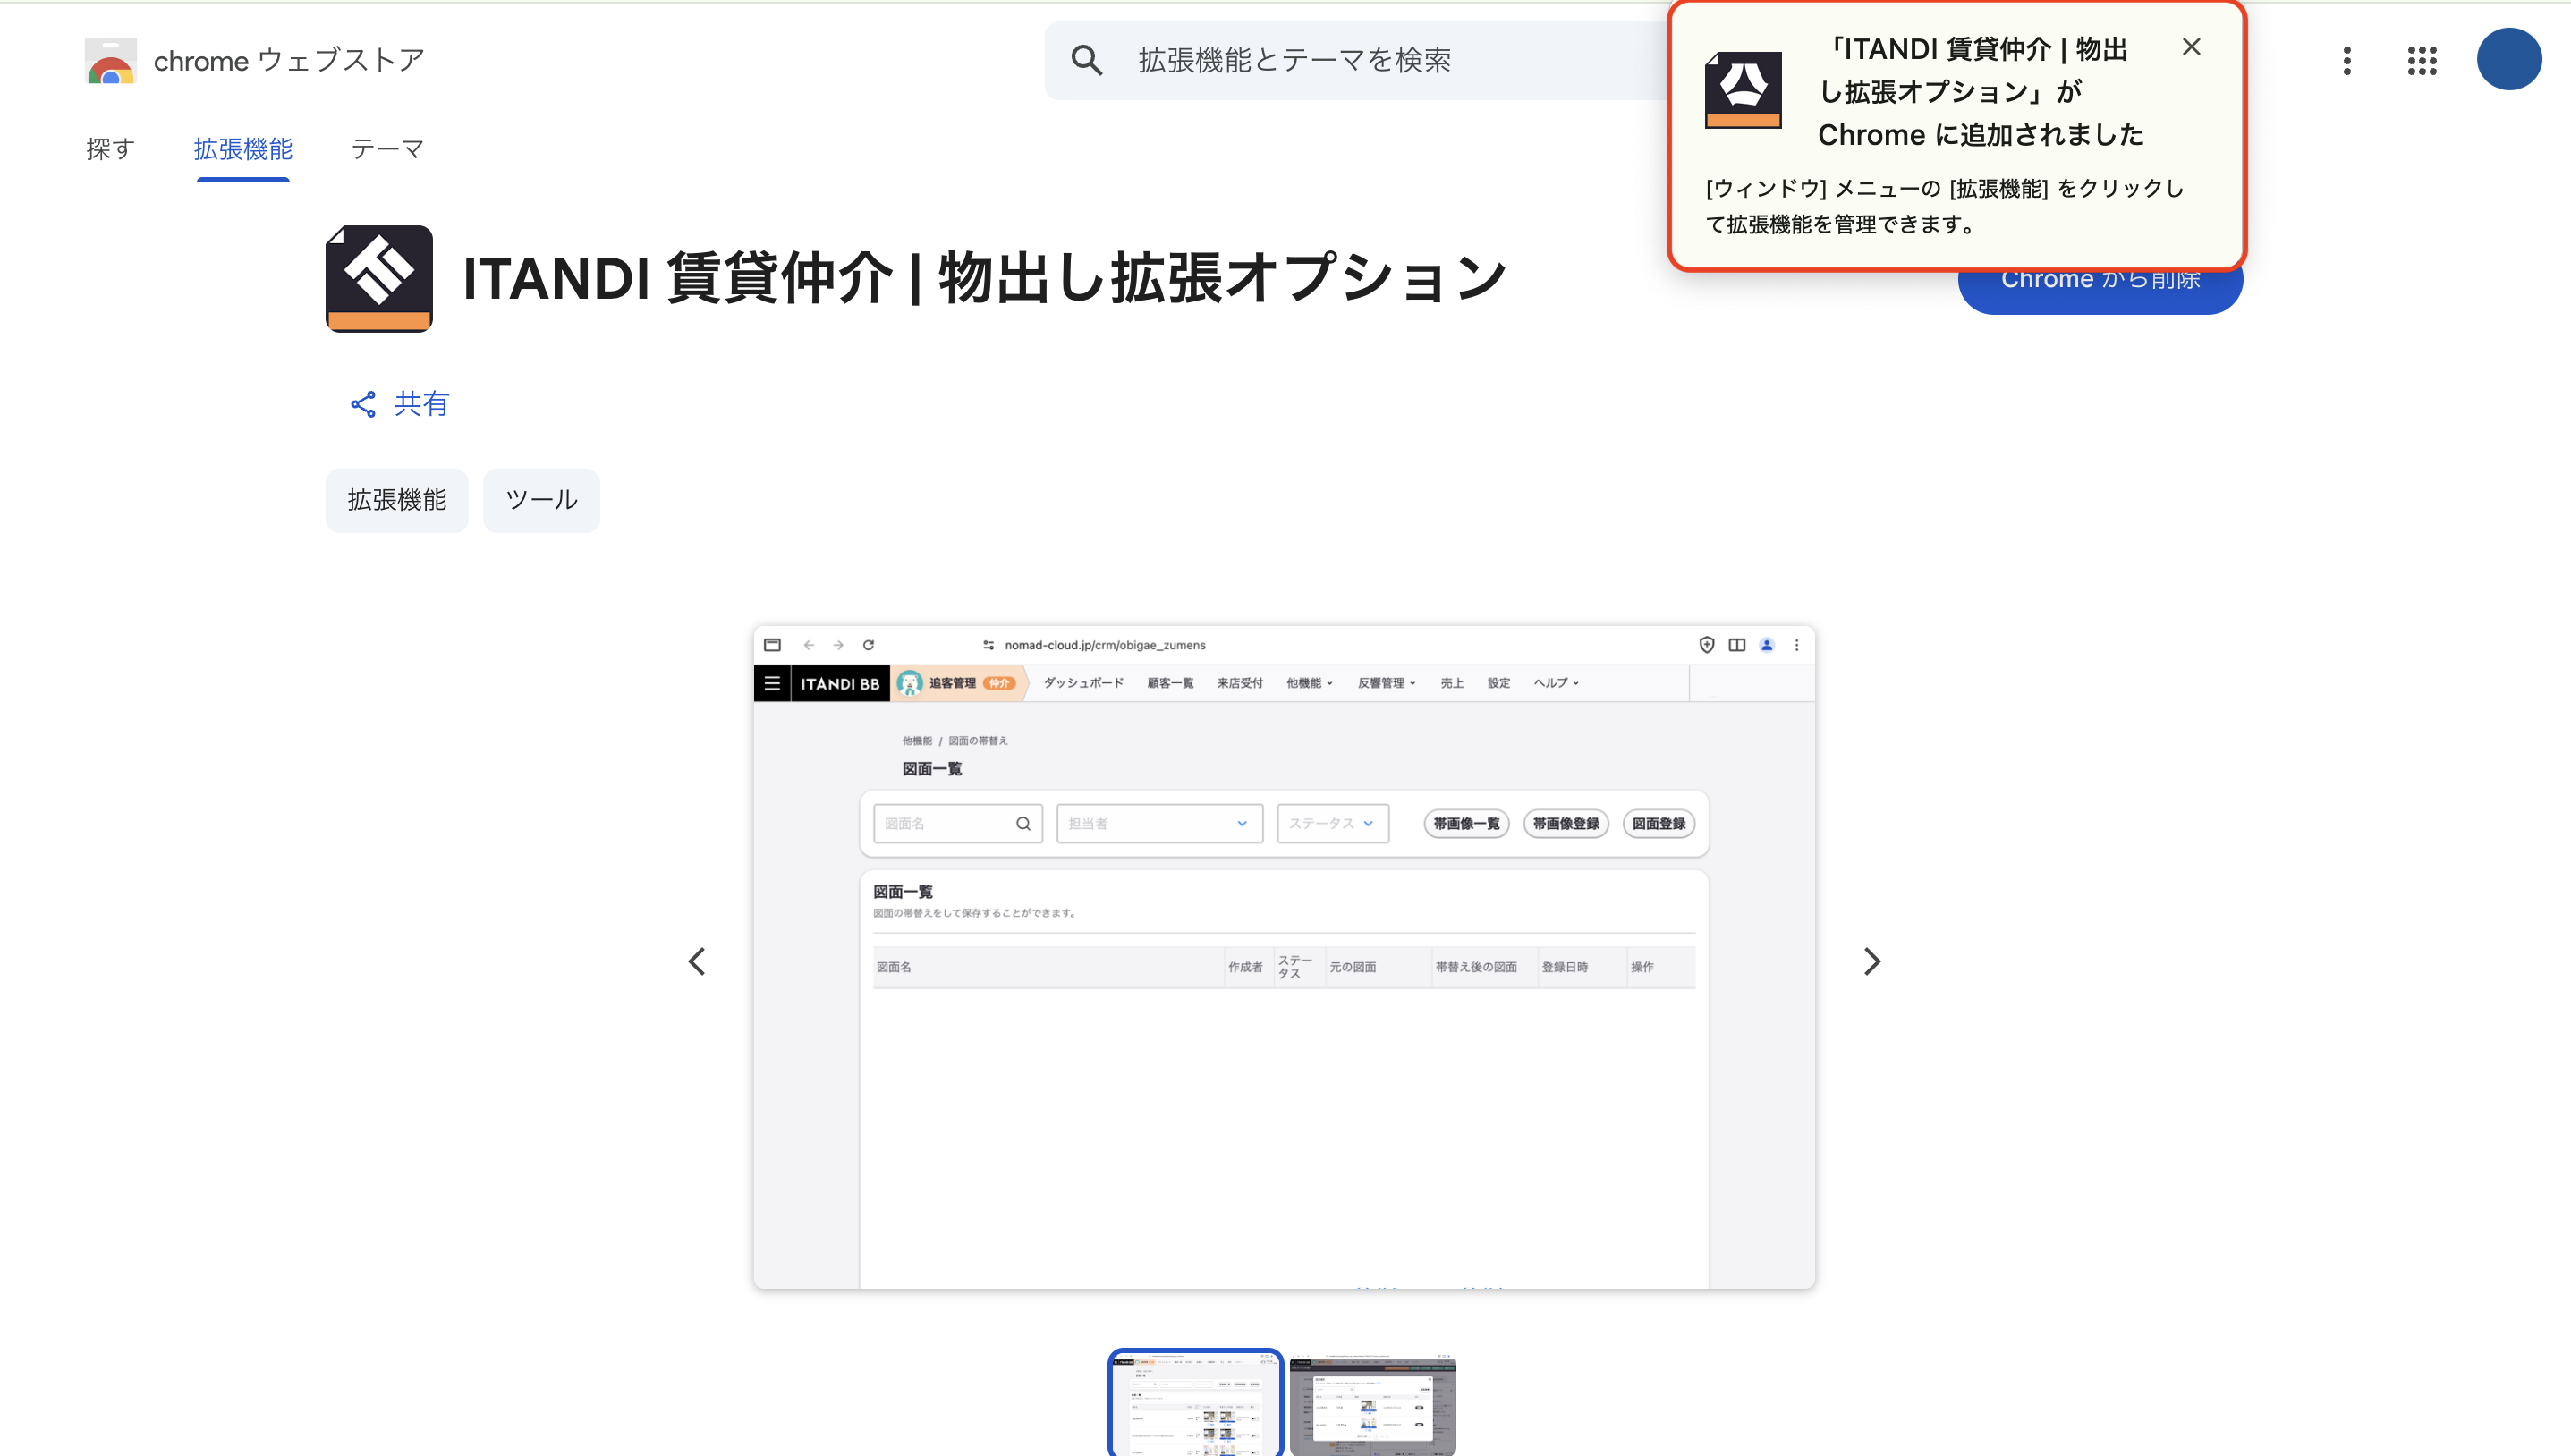Open the blue account avatar

pyautogui.click(x=2509, y=60)
